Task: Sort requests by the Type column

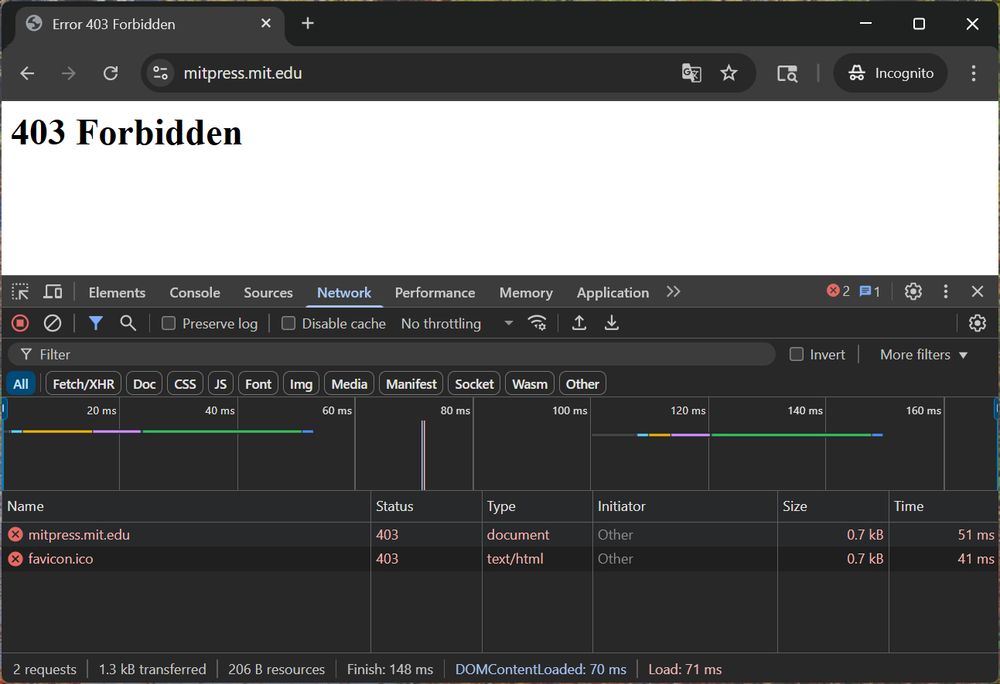Action: pyautogui.click(x=537, y=506)
